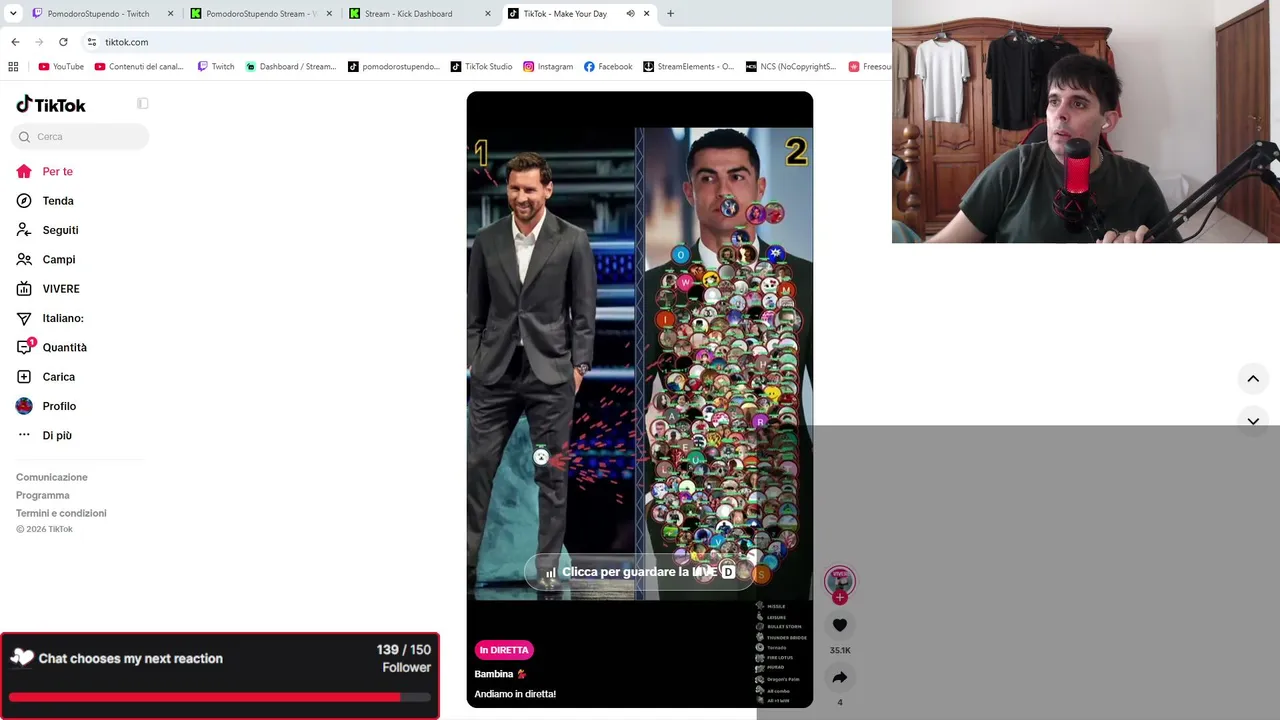The image size is (1280, 720).
Task: Expand the Termini e condizioni section
Action: pyautogui.click(x=61, y=513)
